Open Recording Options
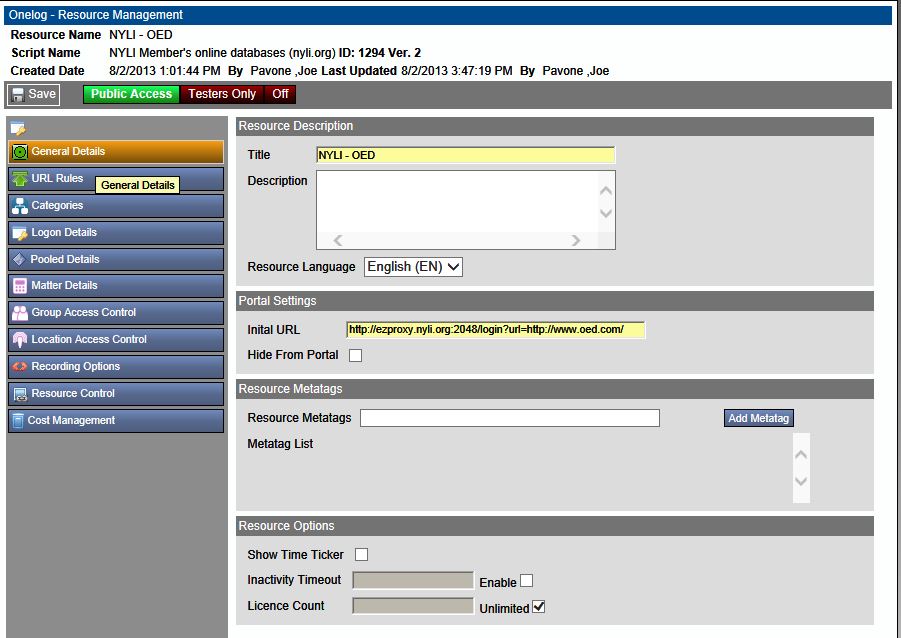This screenshot has height=638, width=901. click(x=116, y=367)
